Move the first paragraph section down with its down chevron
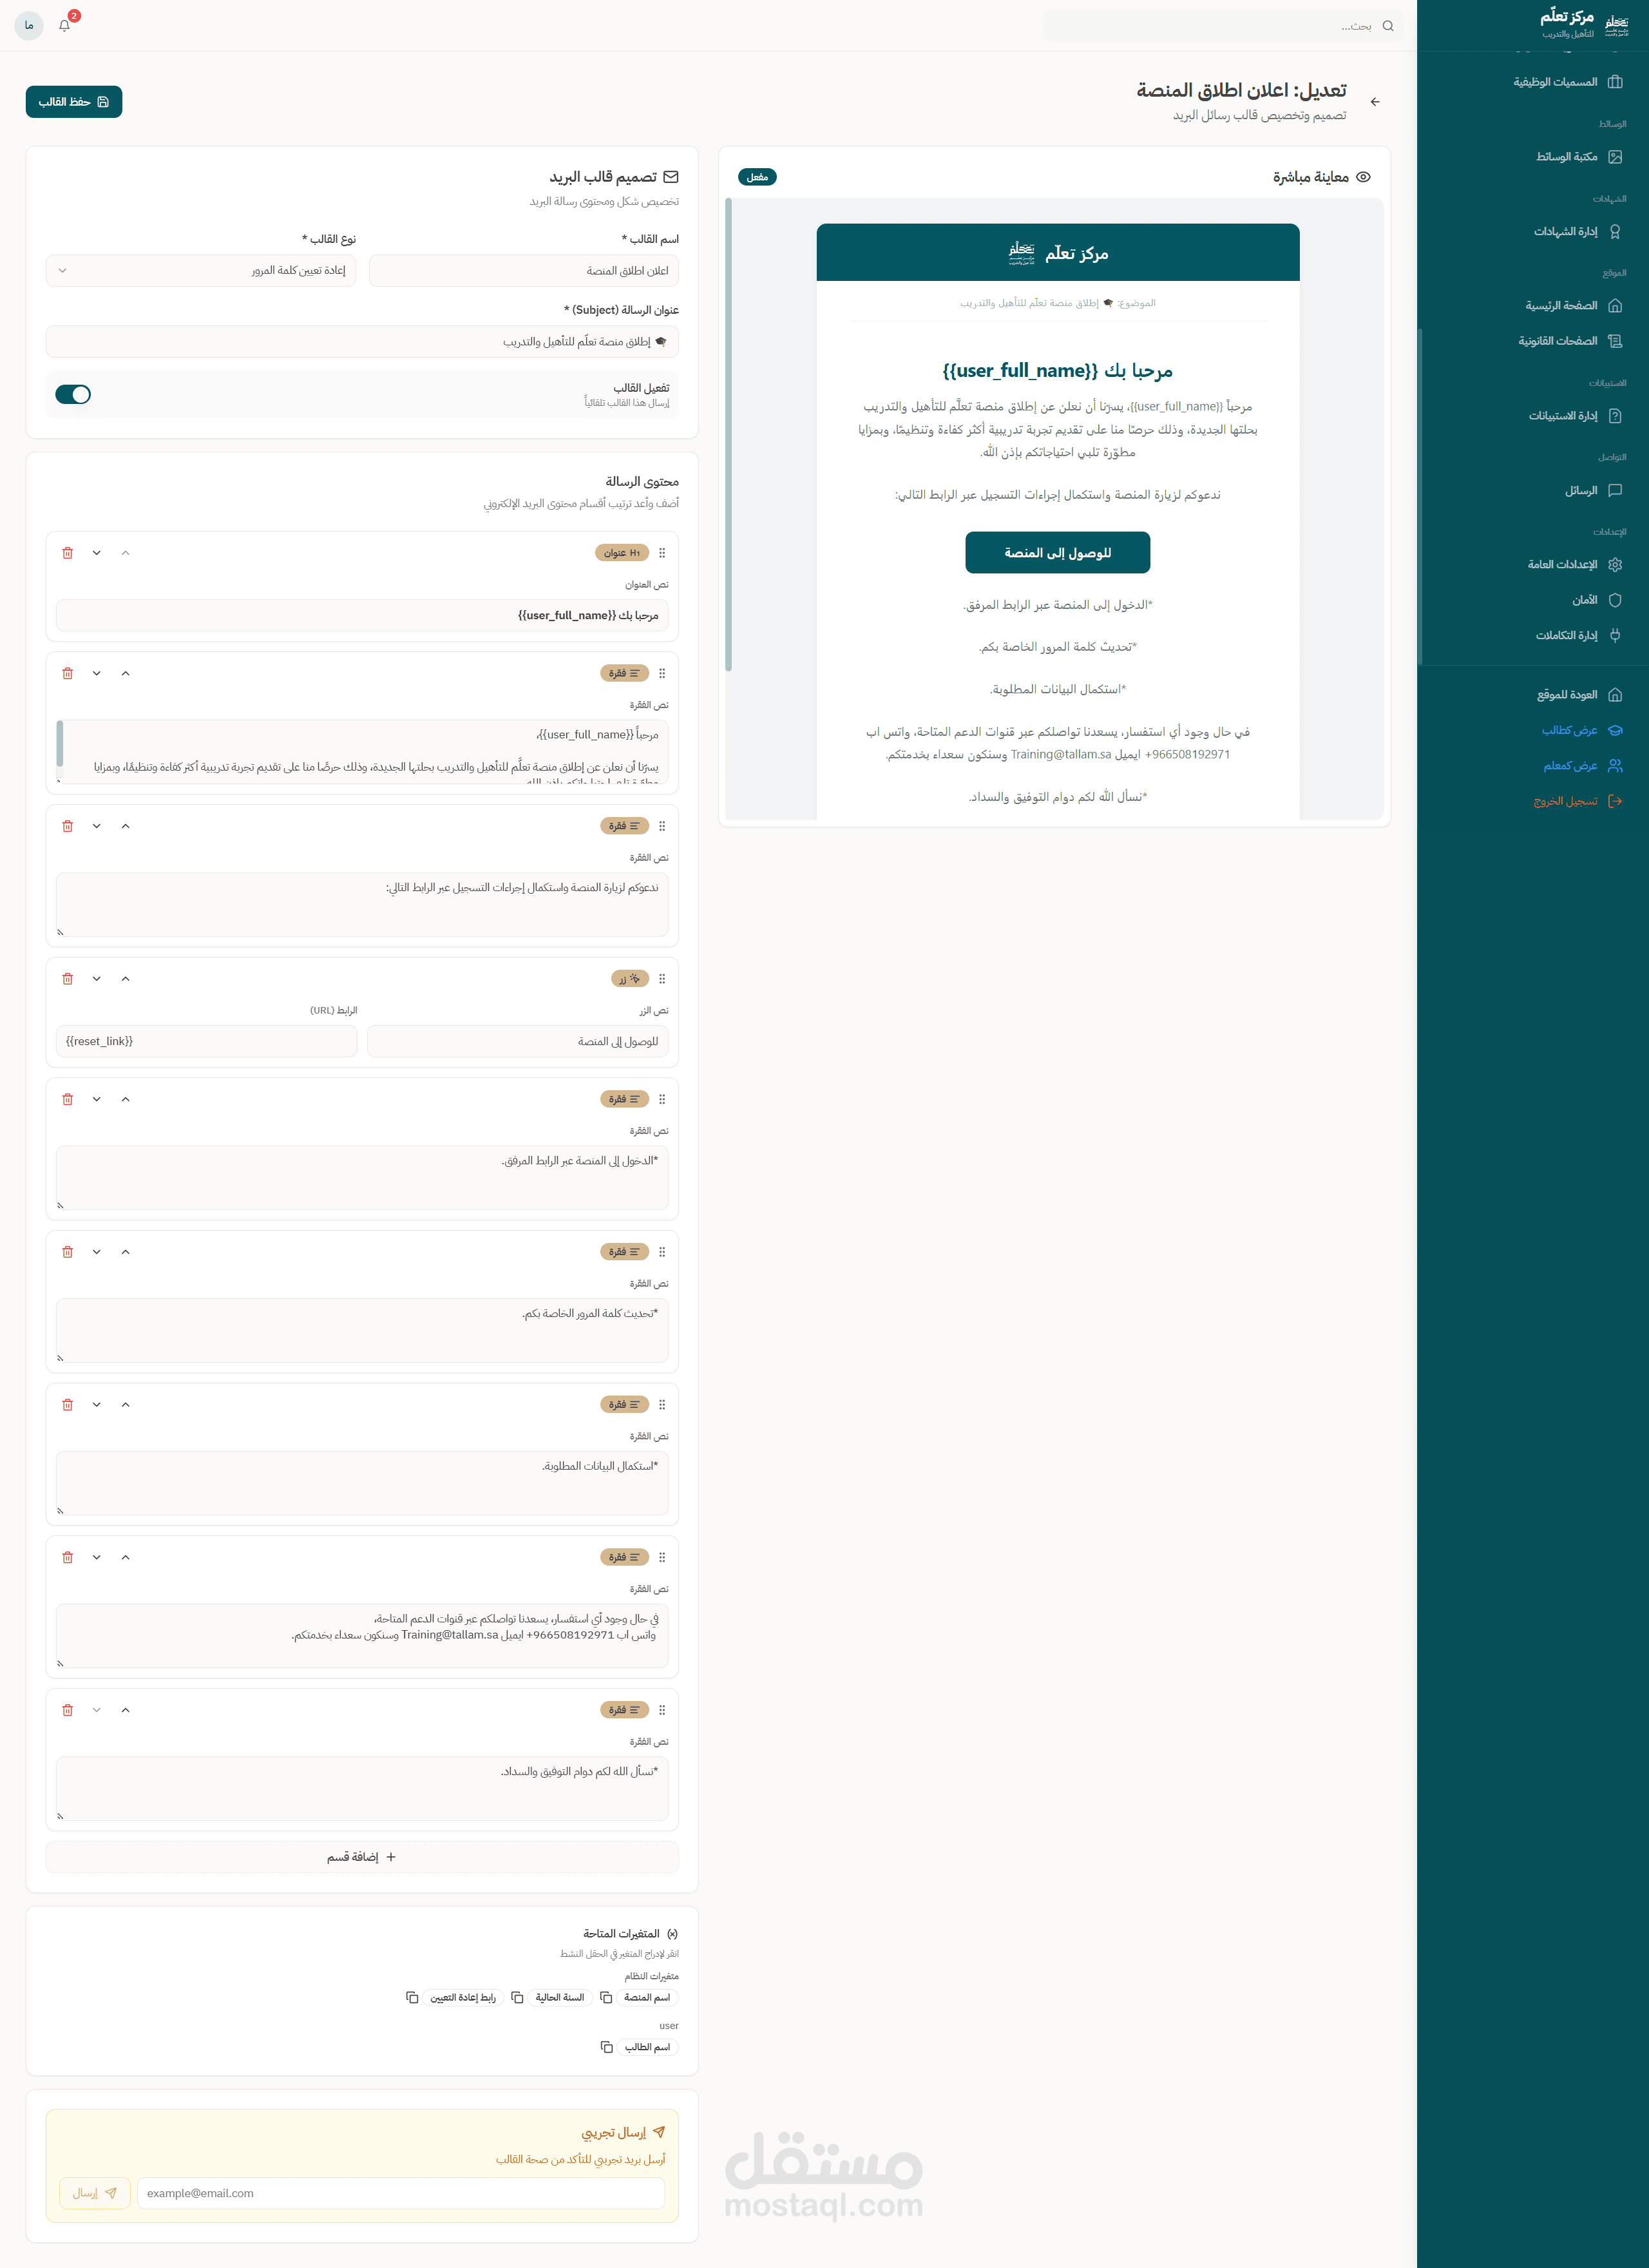The image size is (1649, 2268). click(x=96, y=673)
